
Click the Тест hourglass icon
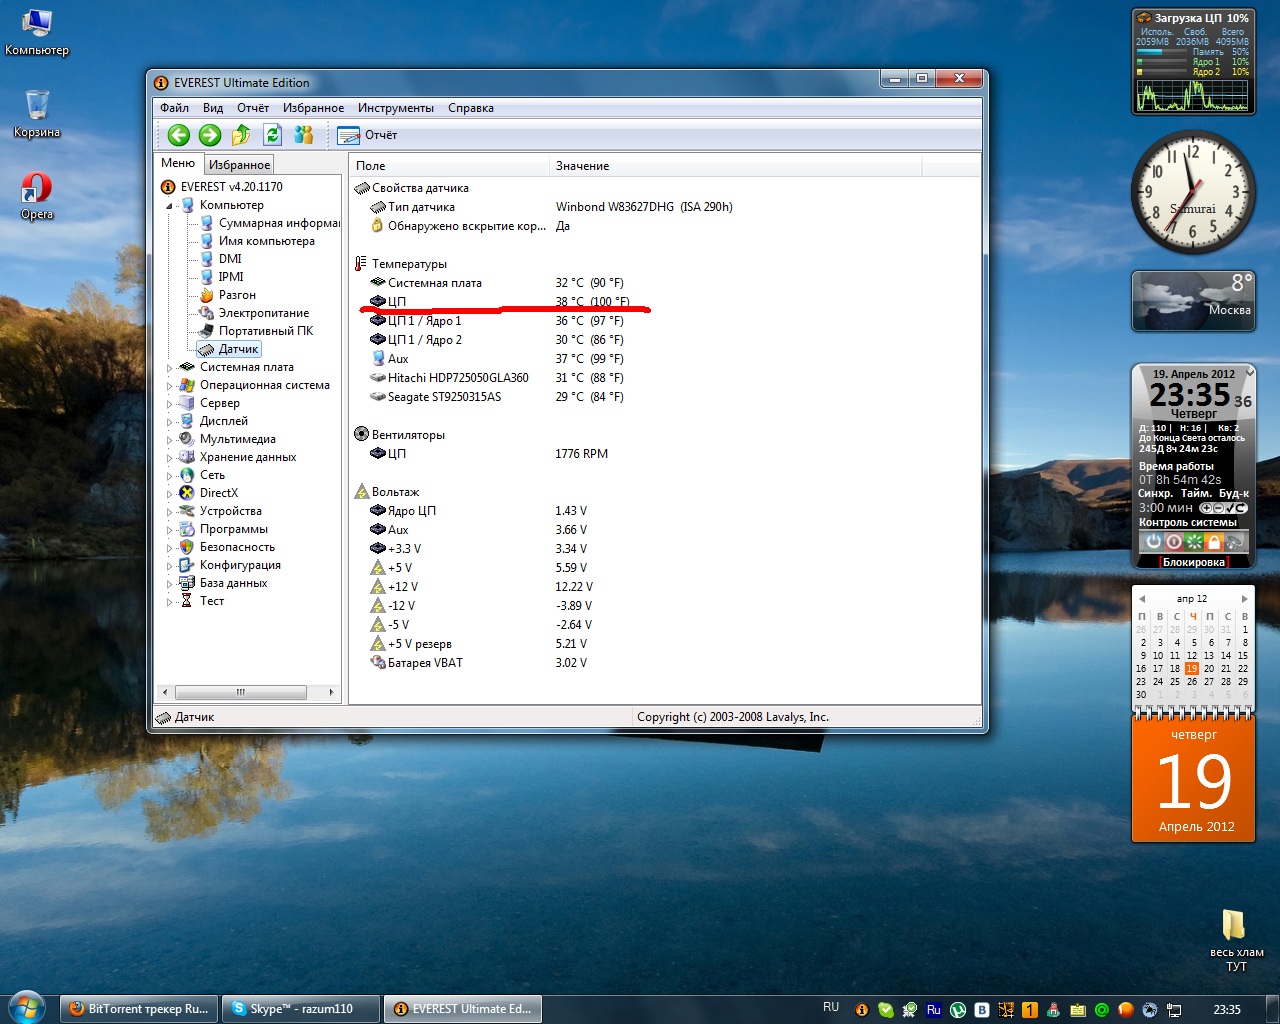186,601
